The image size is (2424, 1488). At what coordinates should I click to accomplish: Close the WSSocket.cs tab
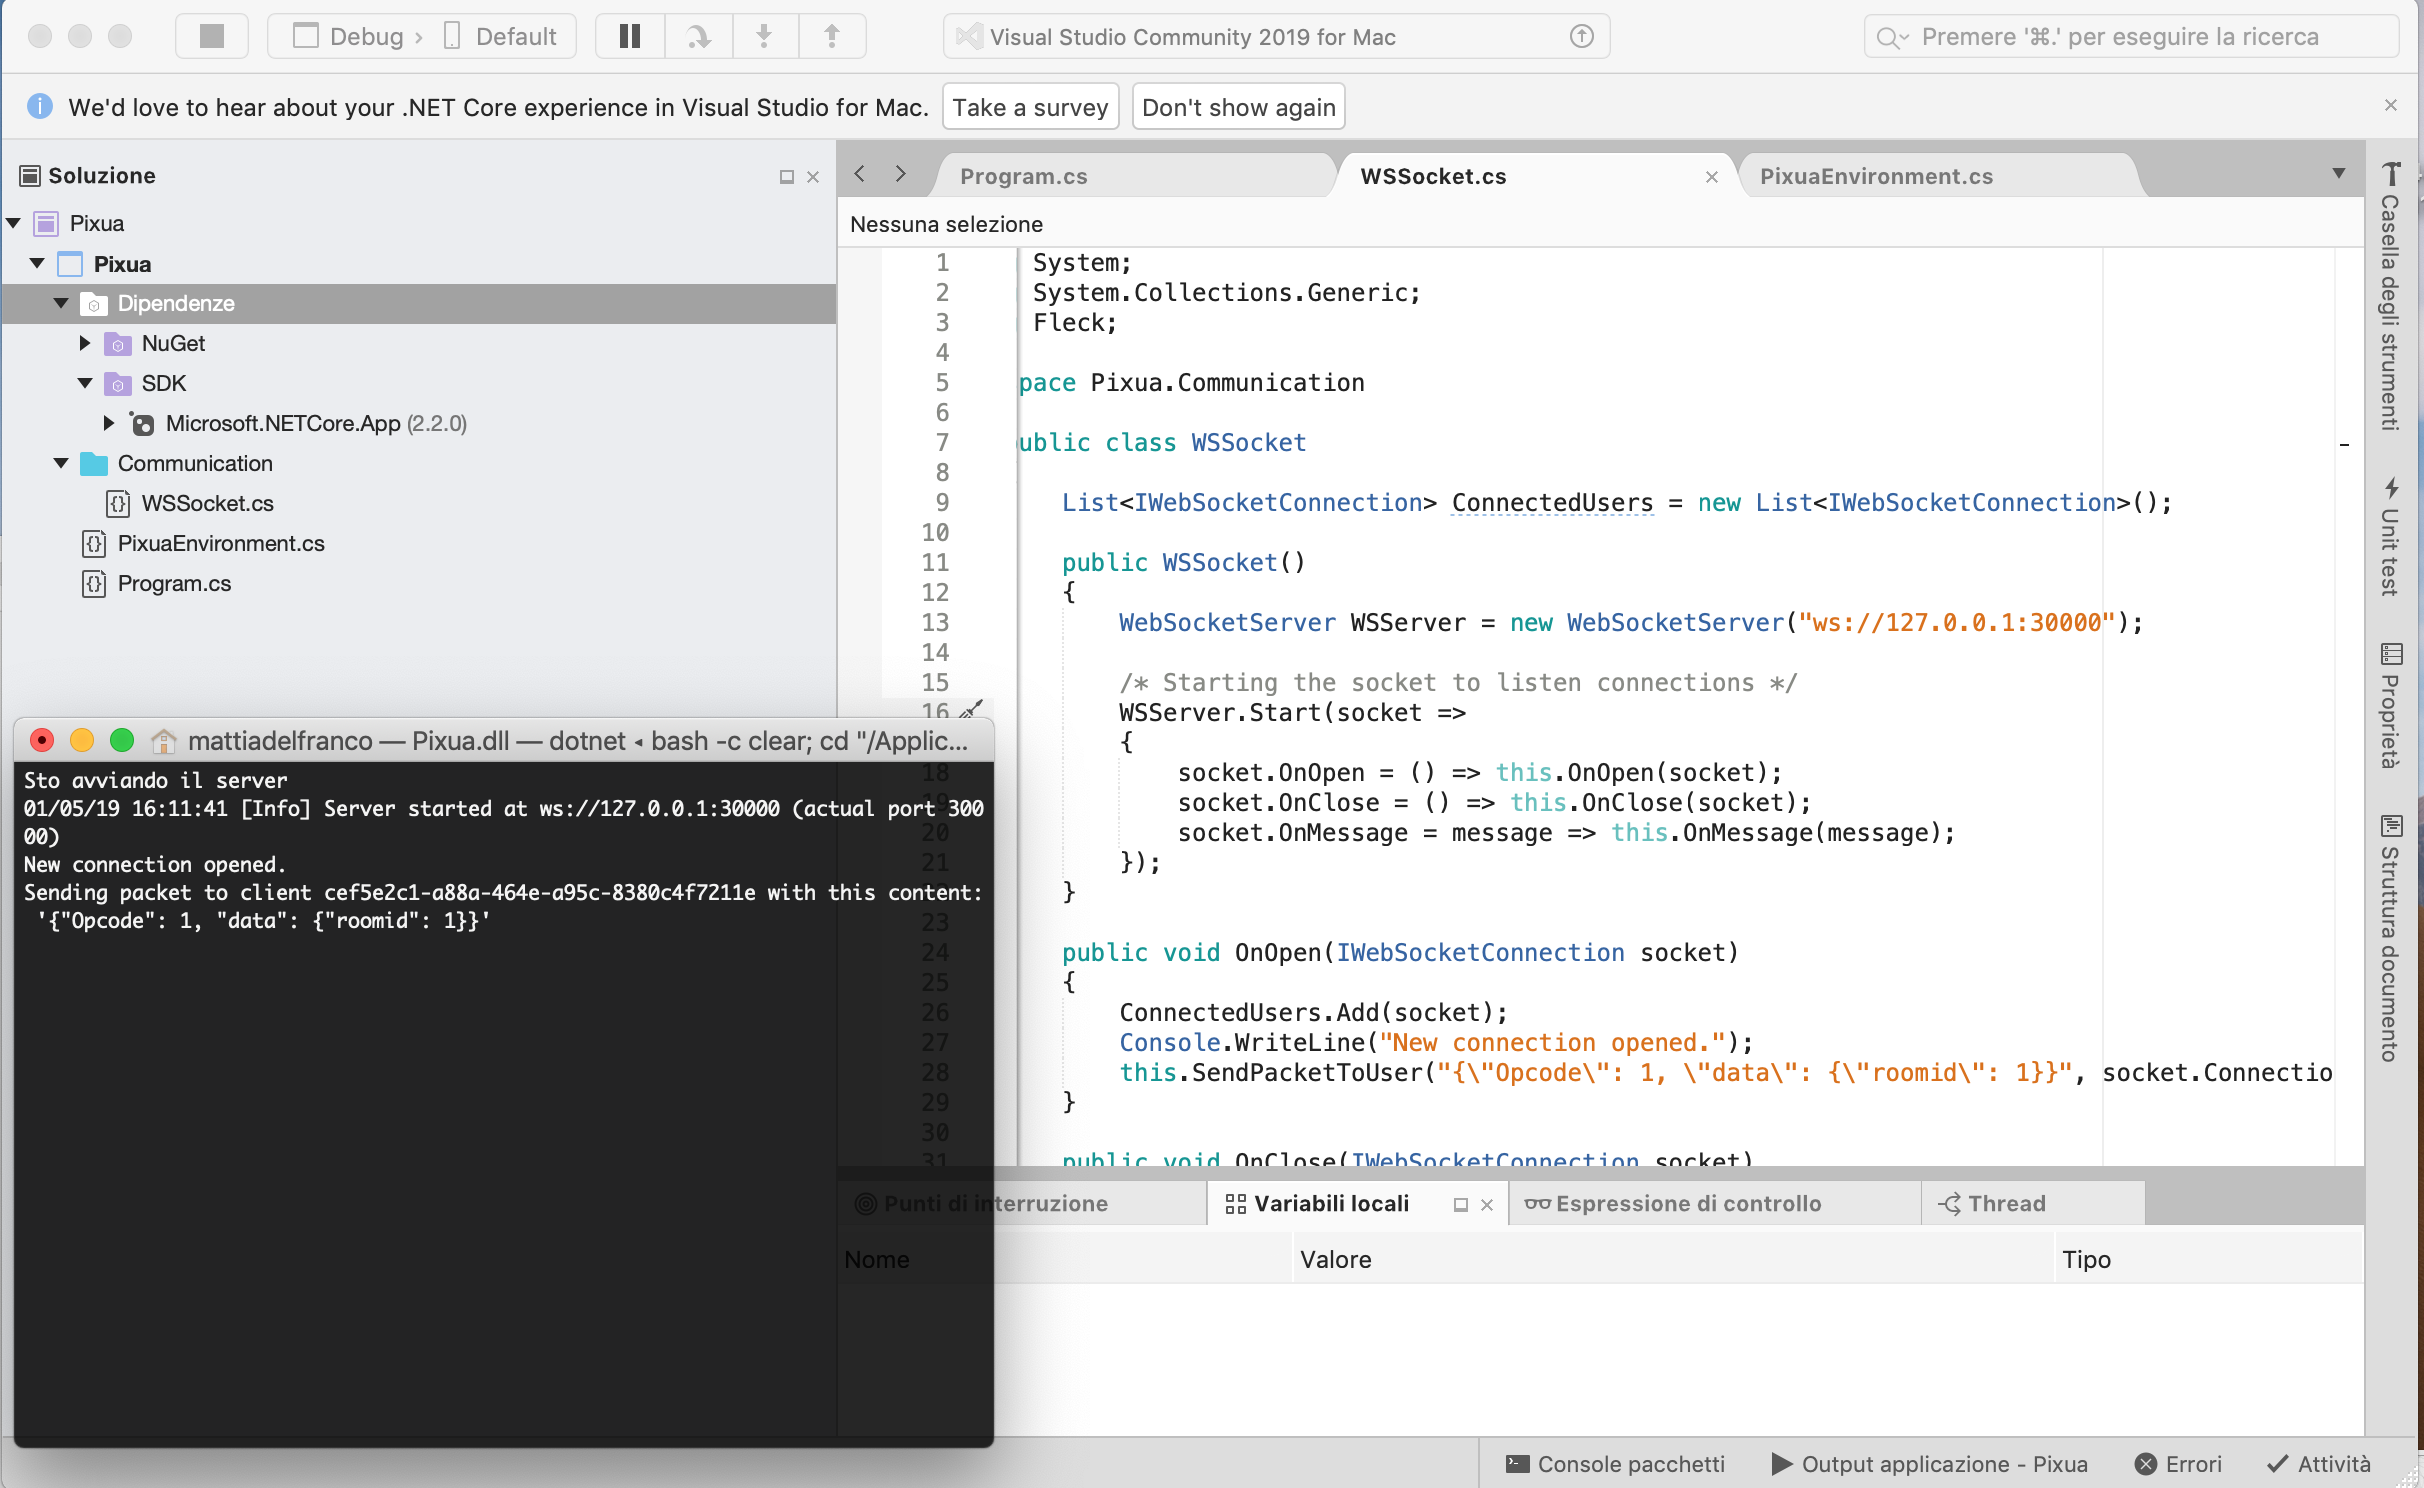click(1712, 177)
